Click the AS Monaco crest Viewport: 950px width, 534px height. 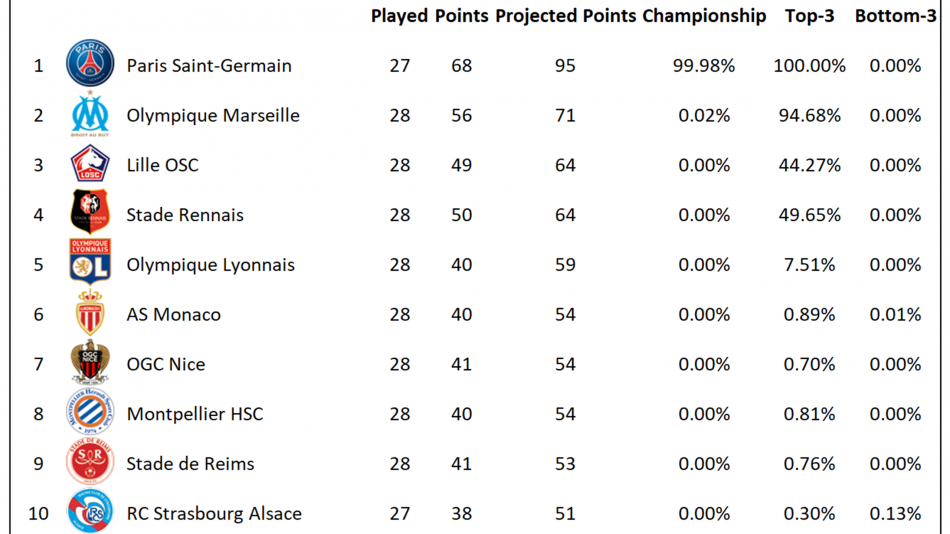tap(90, 313)
